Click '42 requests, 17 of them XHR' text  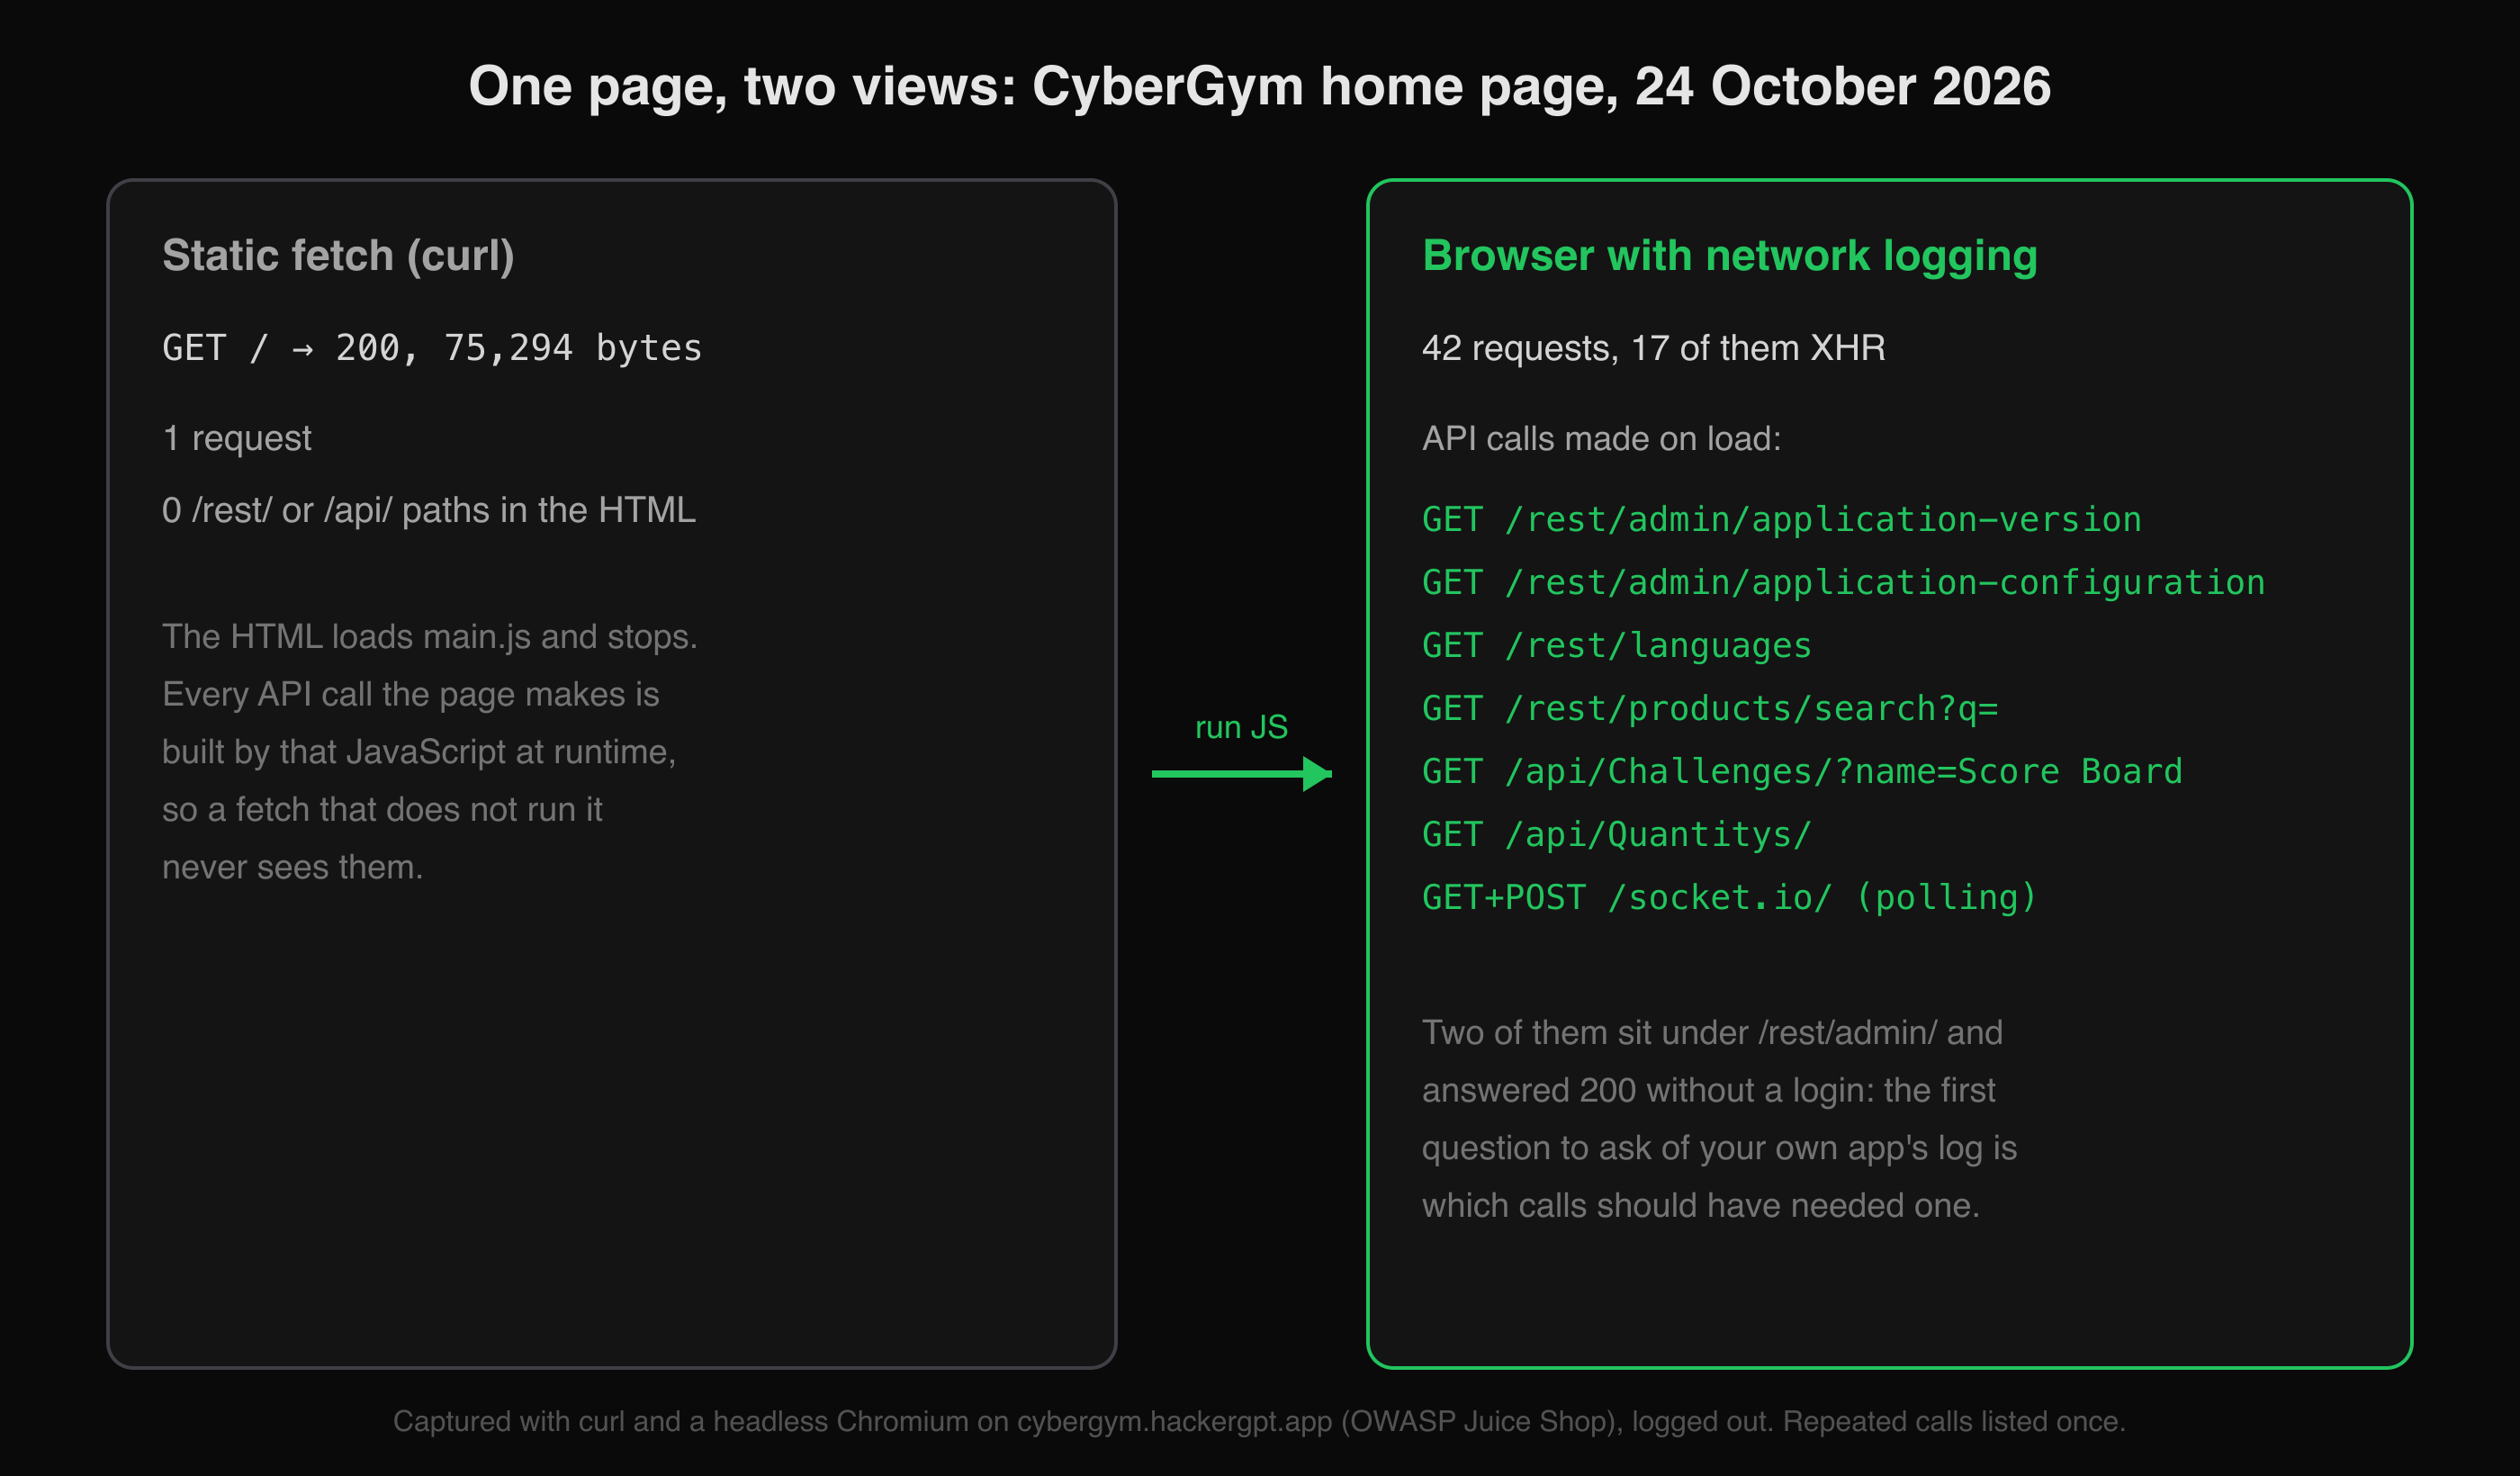1653,348
